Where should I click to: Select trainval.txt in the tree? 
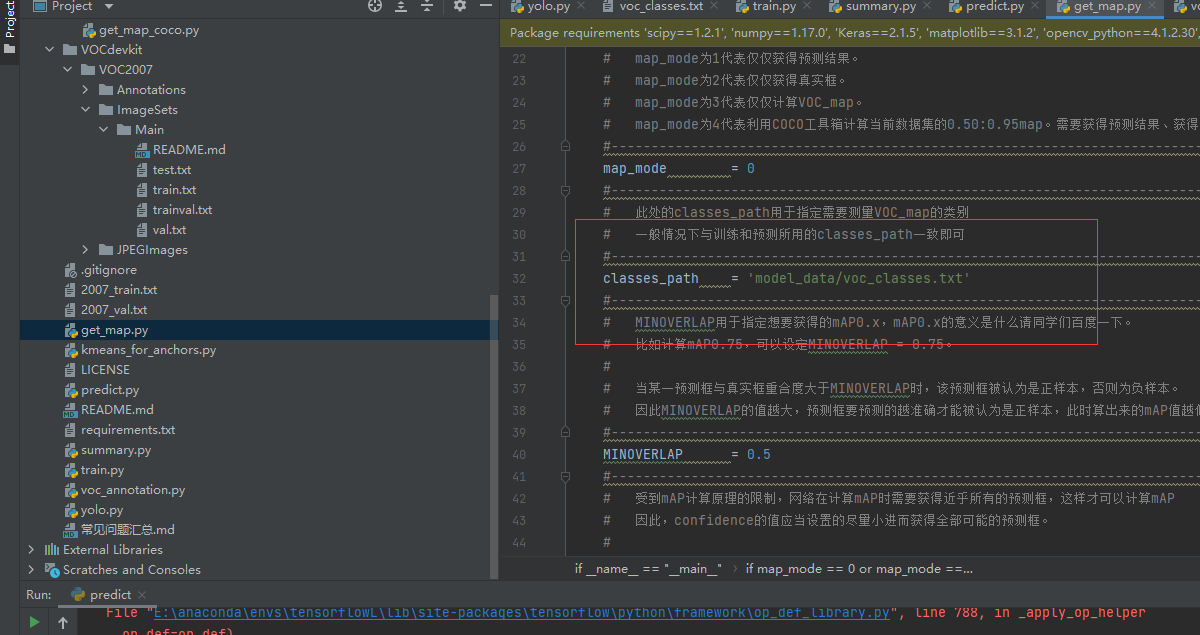tap(182, 210)
